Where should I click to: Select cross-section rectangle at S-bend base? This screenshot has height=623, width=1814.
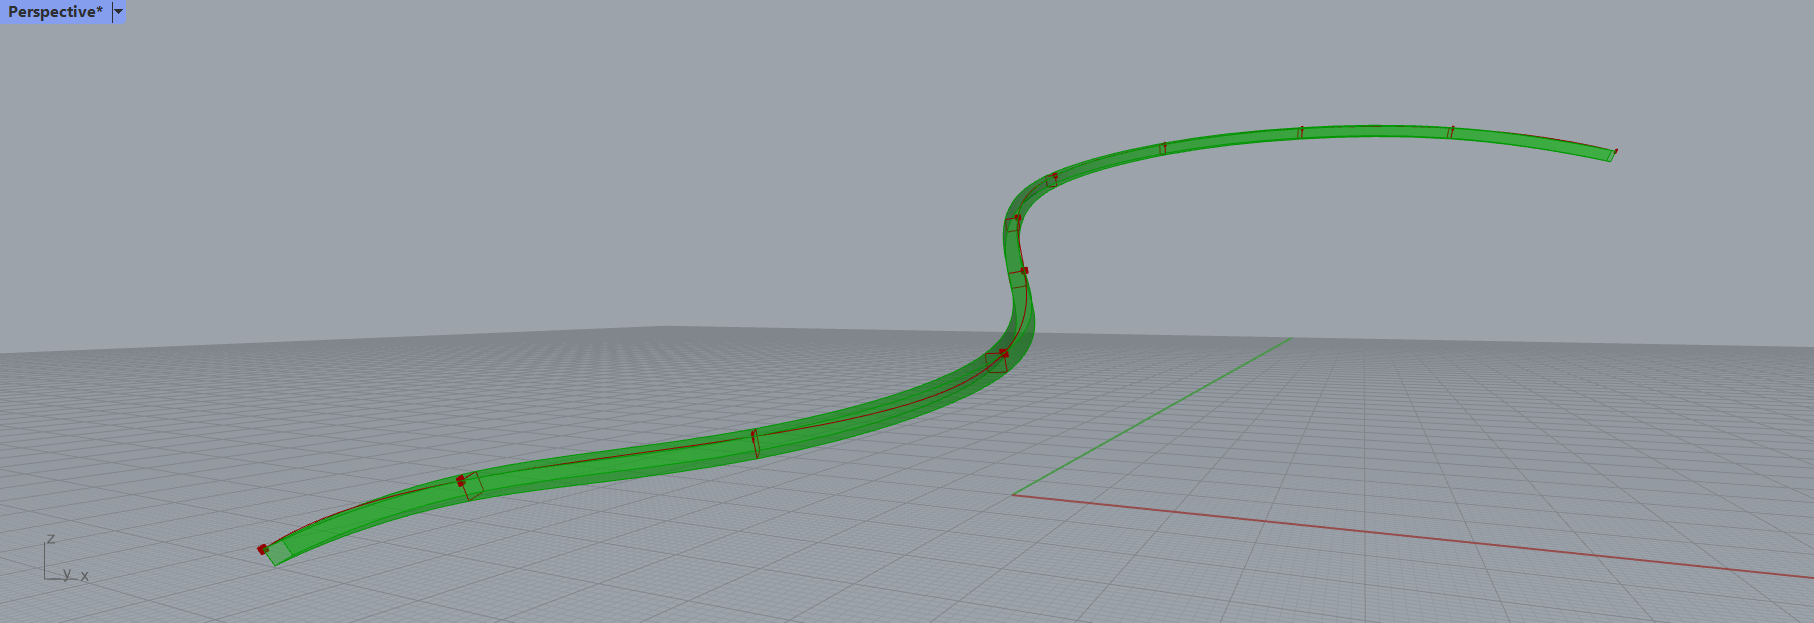(995, 363)
